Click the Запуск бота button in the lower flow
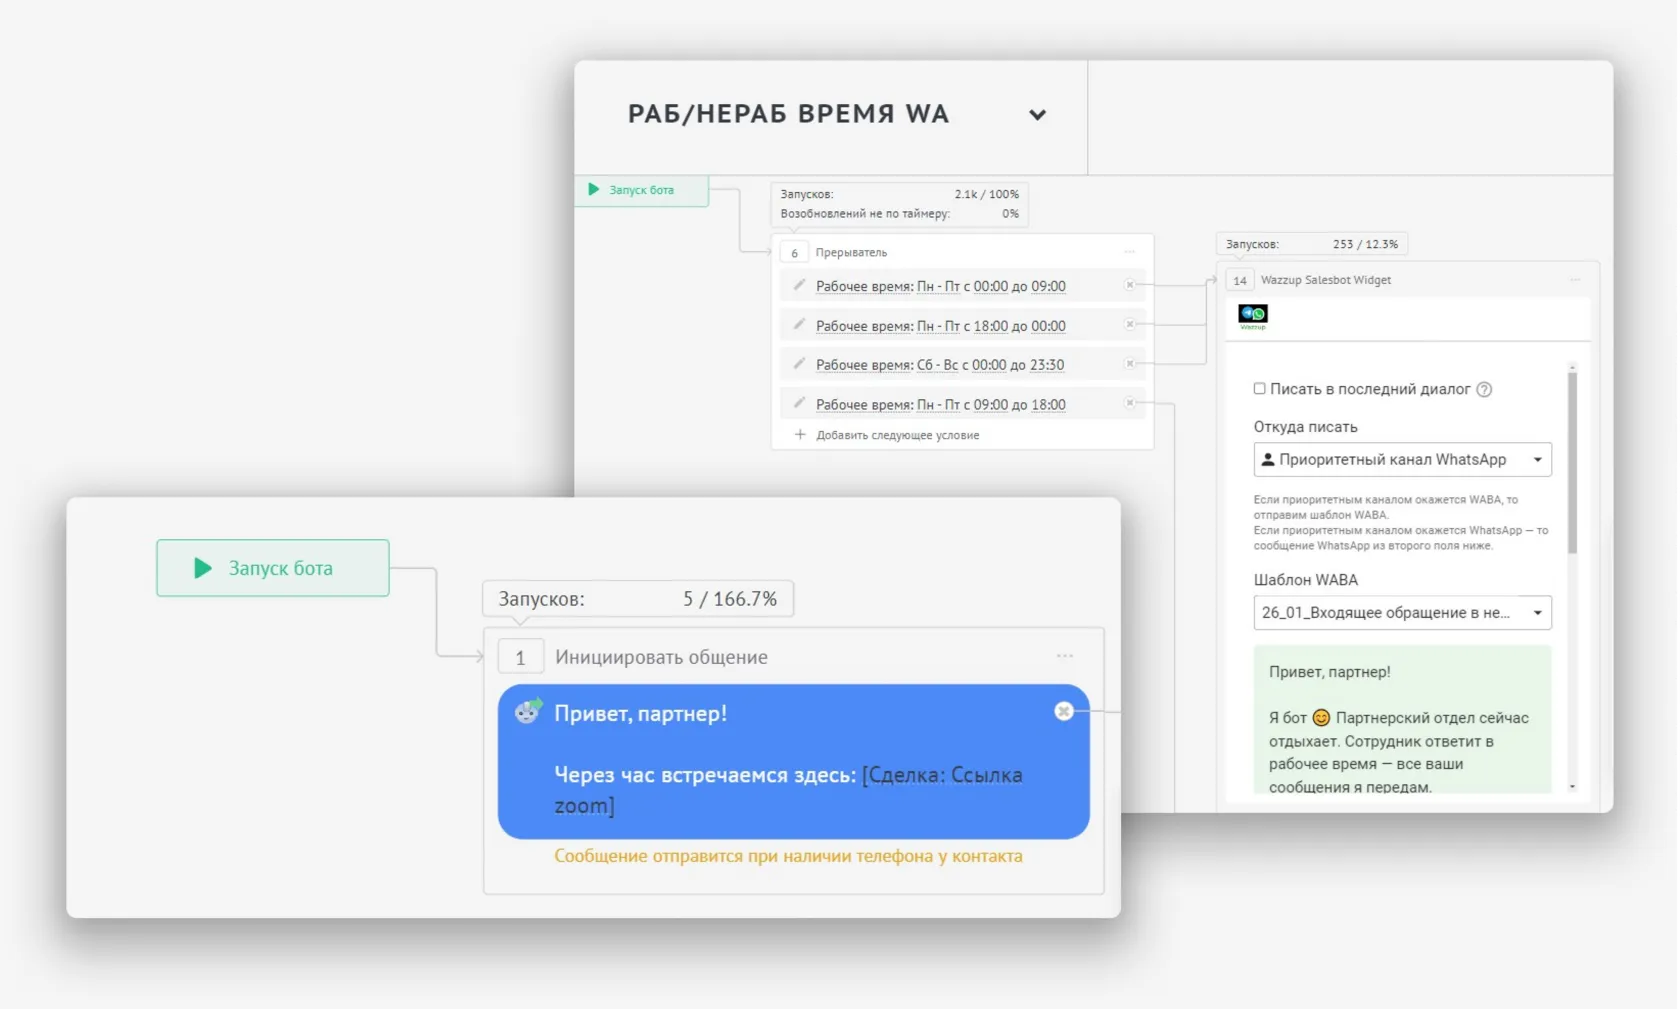This screenshot has height=1009, width=1680. (272, 567)
